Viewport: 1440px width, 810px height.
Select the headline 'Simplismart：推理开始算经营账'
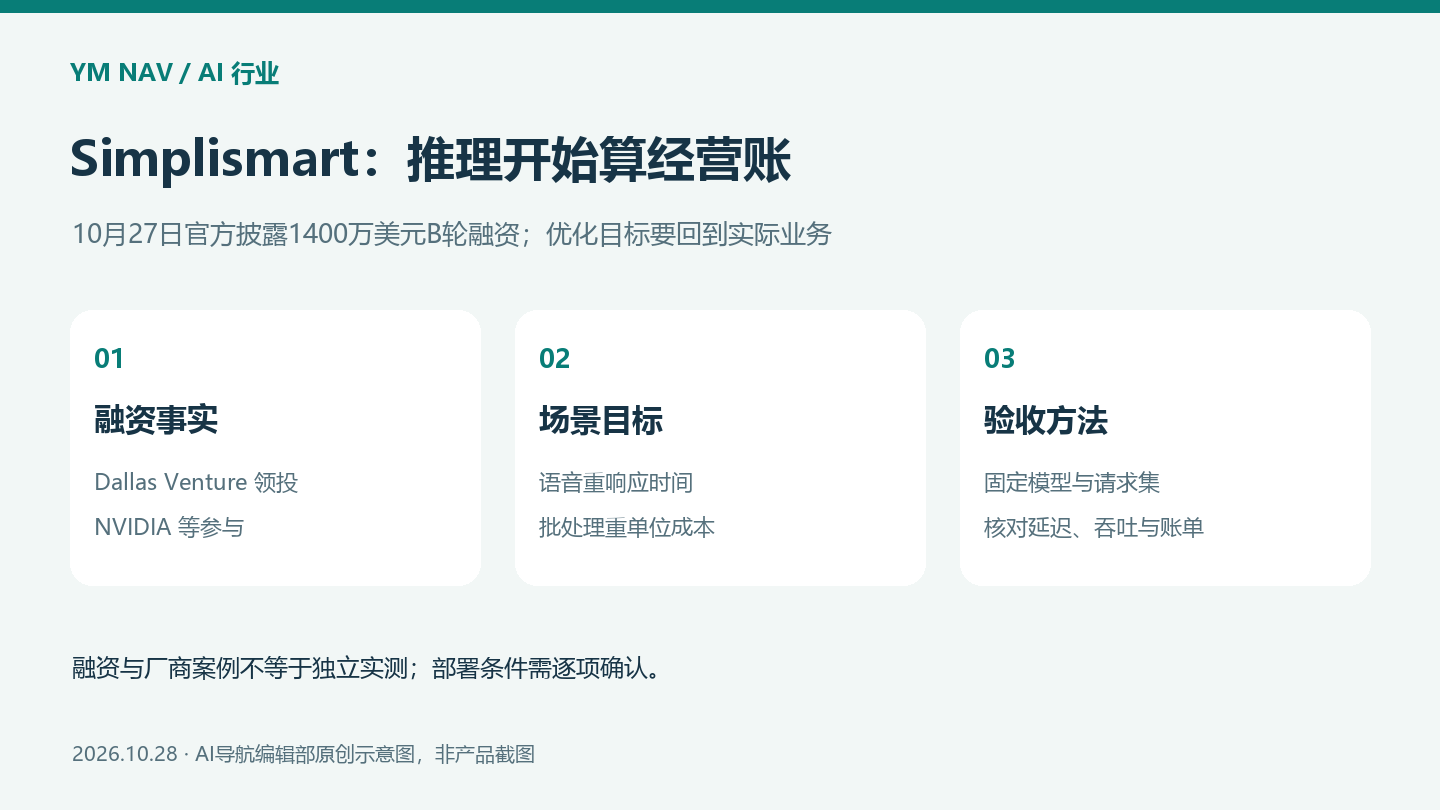[x=430, y=160]
